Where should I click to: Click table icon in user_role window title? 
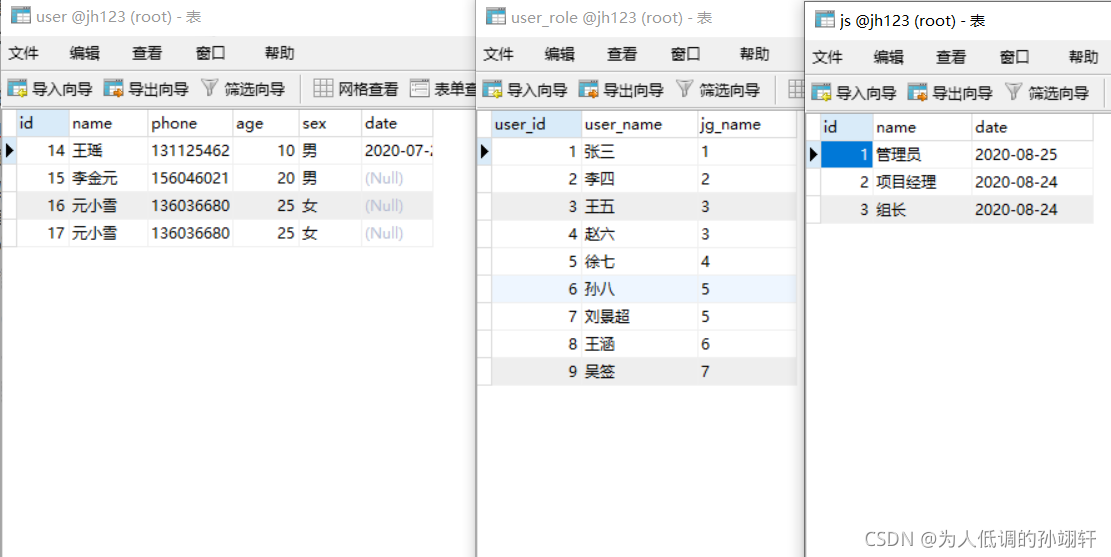(x=495, y=17)
